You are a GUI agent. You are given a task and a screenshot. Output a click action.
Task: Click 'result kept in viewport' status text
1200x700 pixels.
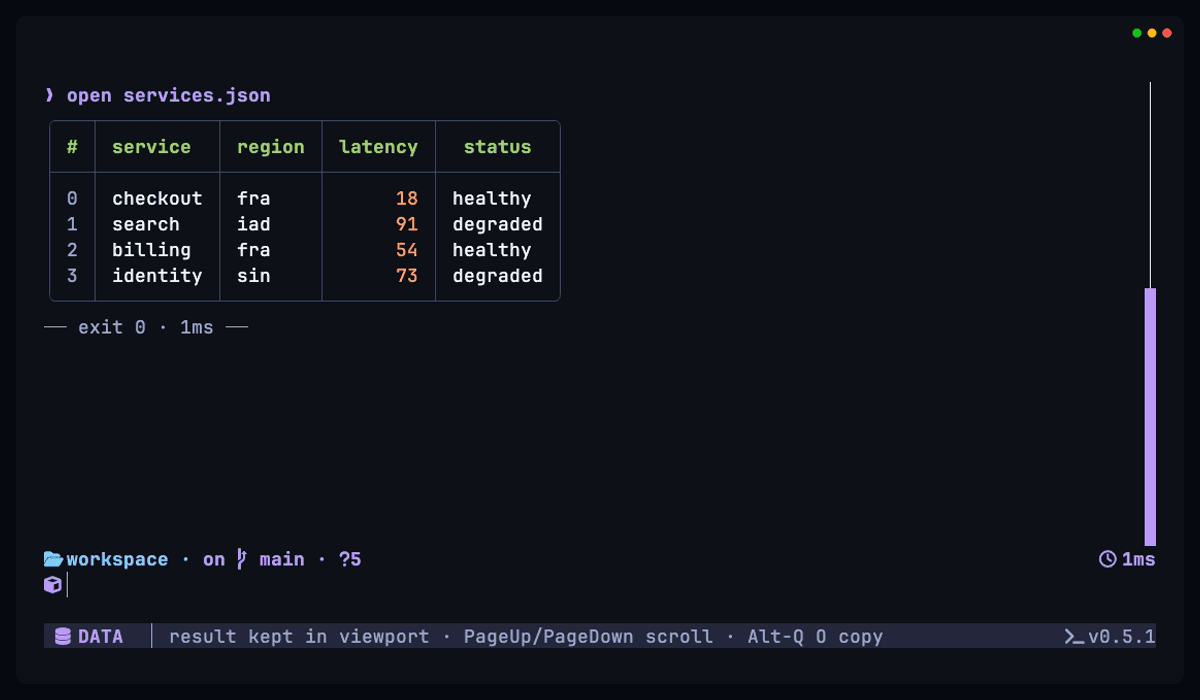(299, 637)
